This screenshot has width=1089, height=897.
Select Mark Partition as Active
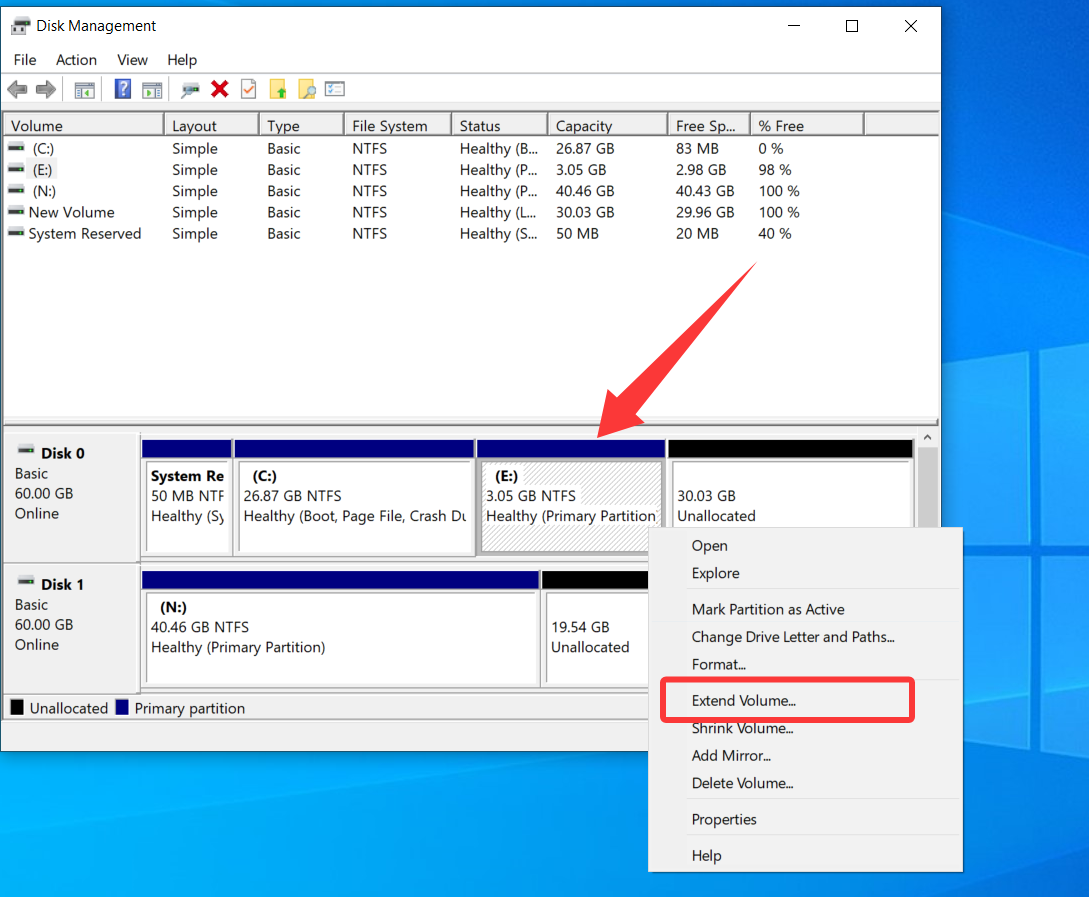pos(806,610)
